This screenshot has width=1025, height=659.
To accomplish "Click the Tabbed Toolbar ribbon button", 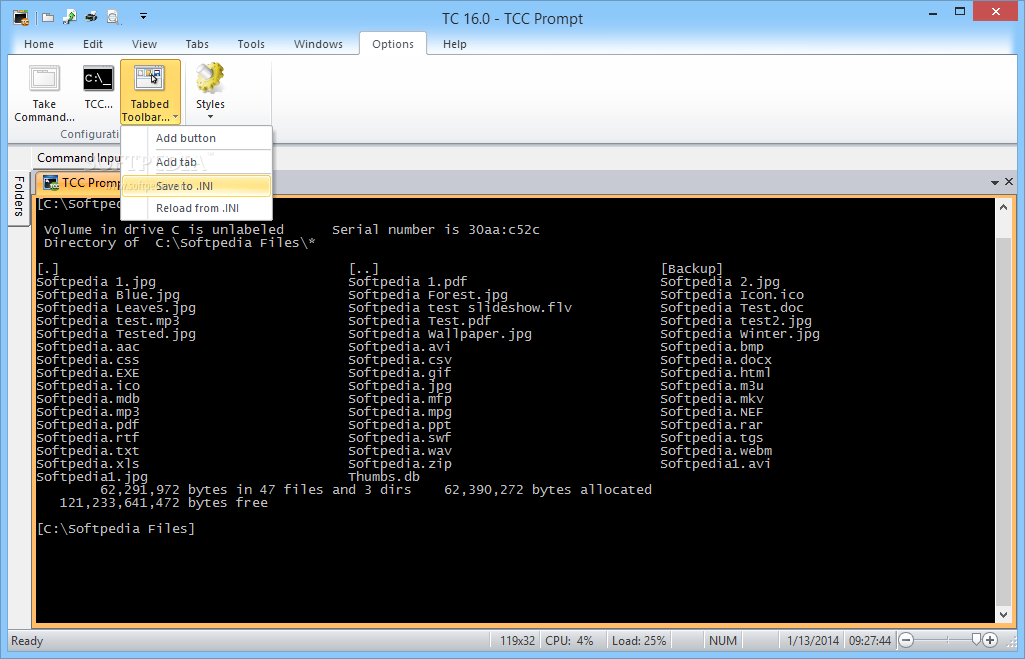I will click(150, 93).
